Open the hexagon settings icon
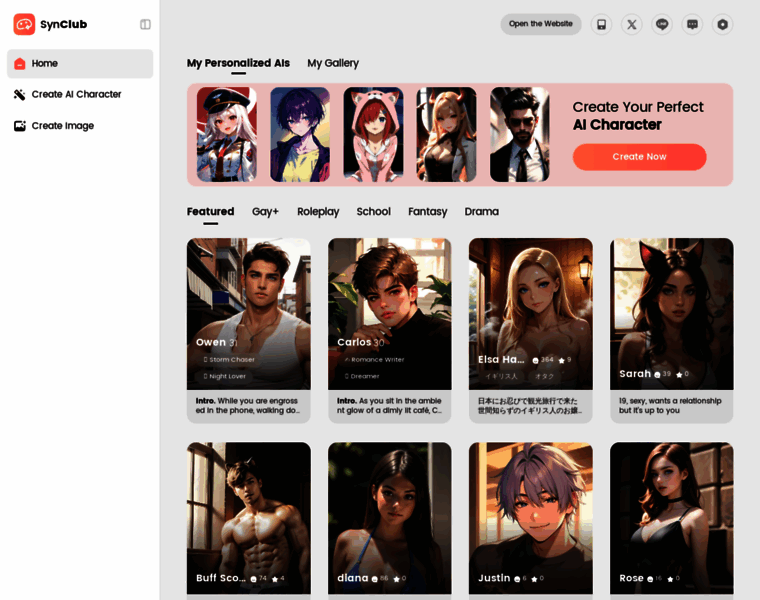 coord(722,24)
